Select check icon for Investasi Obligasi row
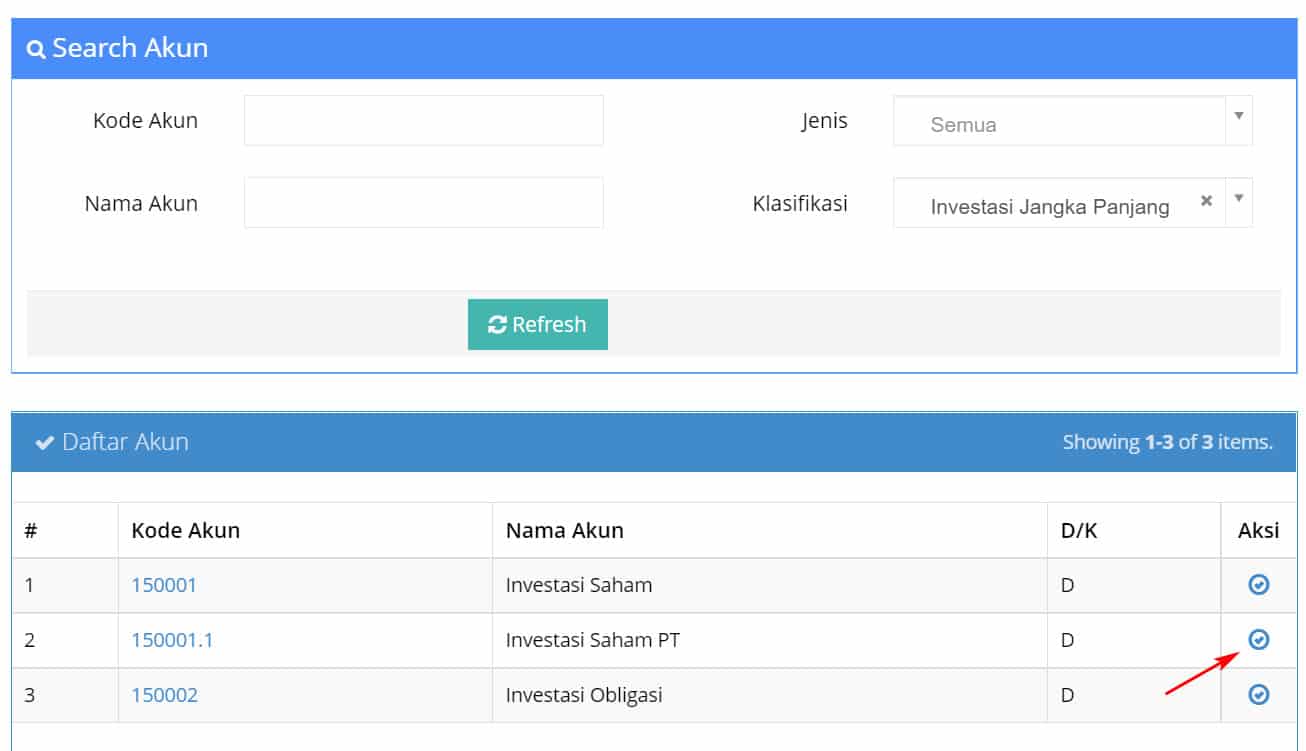Screen dimensions: 1306x751 click(x=1259, y=694)
